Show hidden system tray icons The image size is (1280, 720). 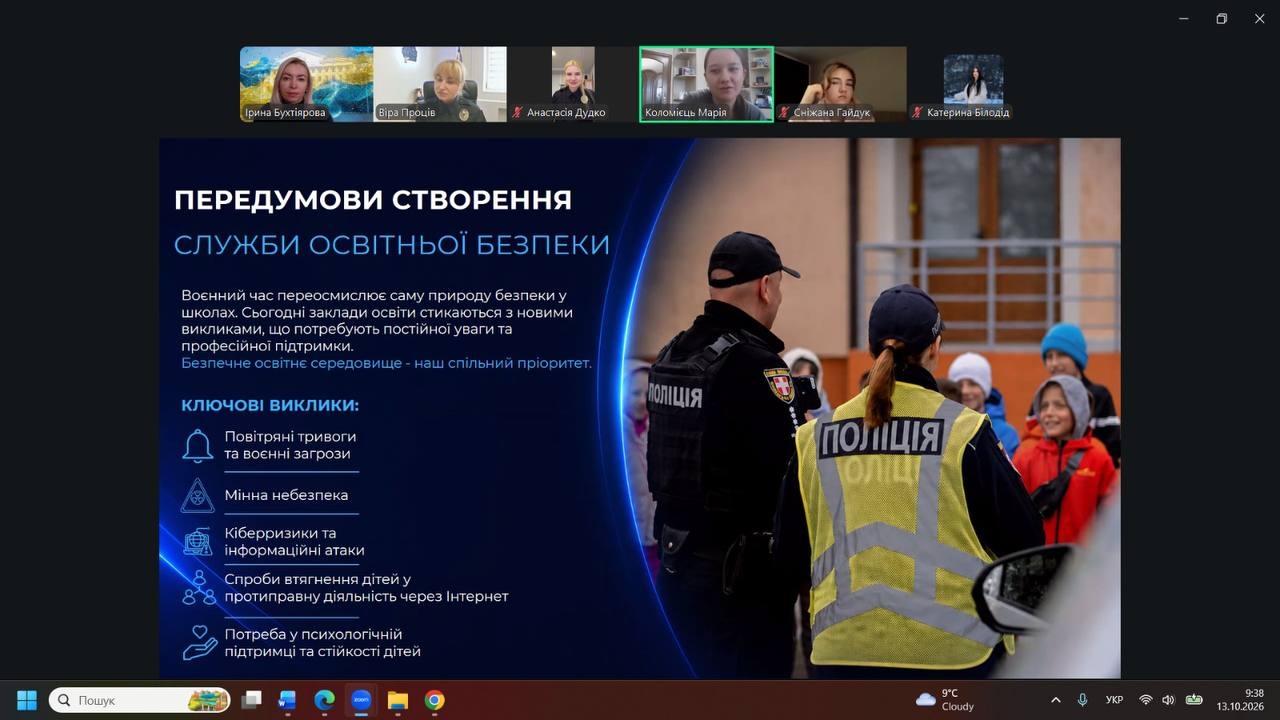click(x=1055, y=700)
